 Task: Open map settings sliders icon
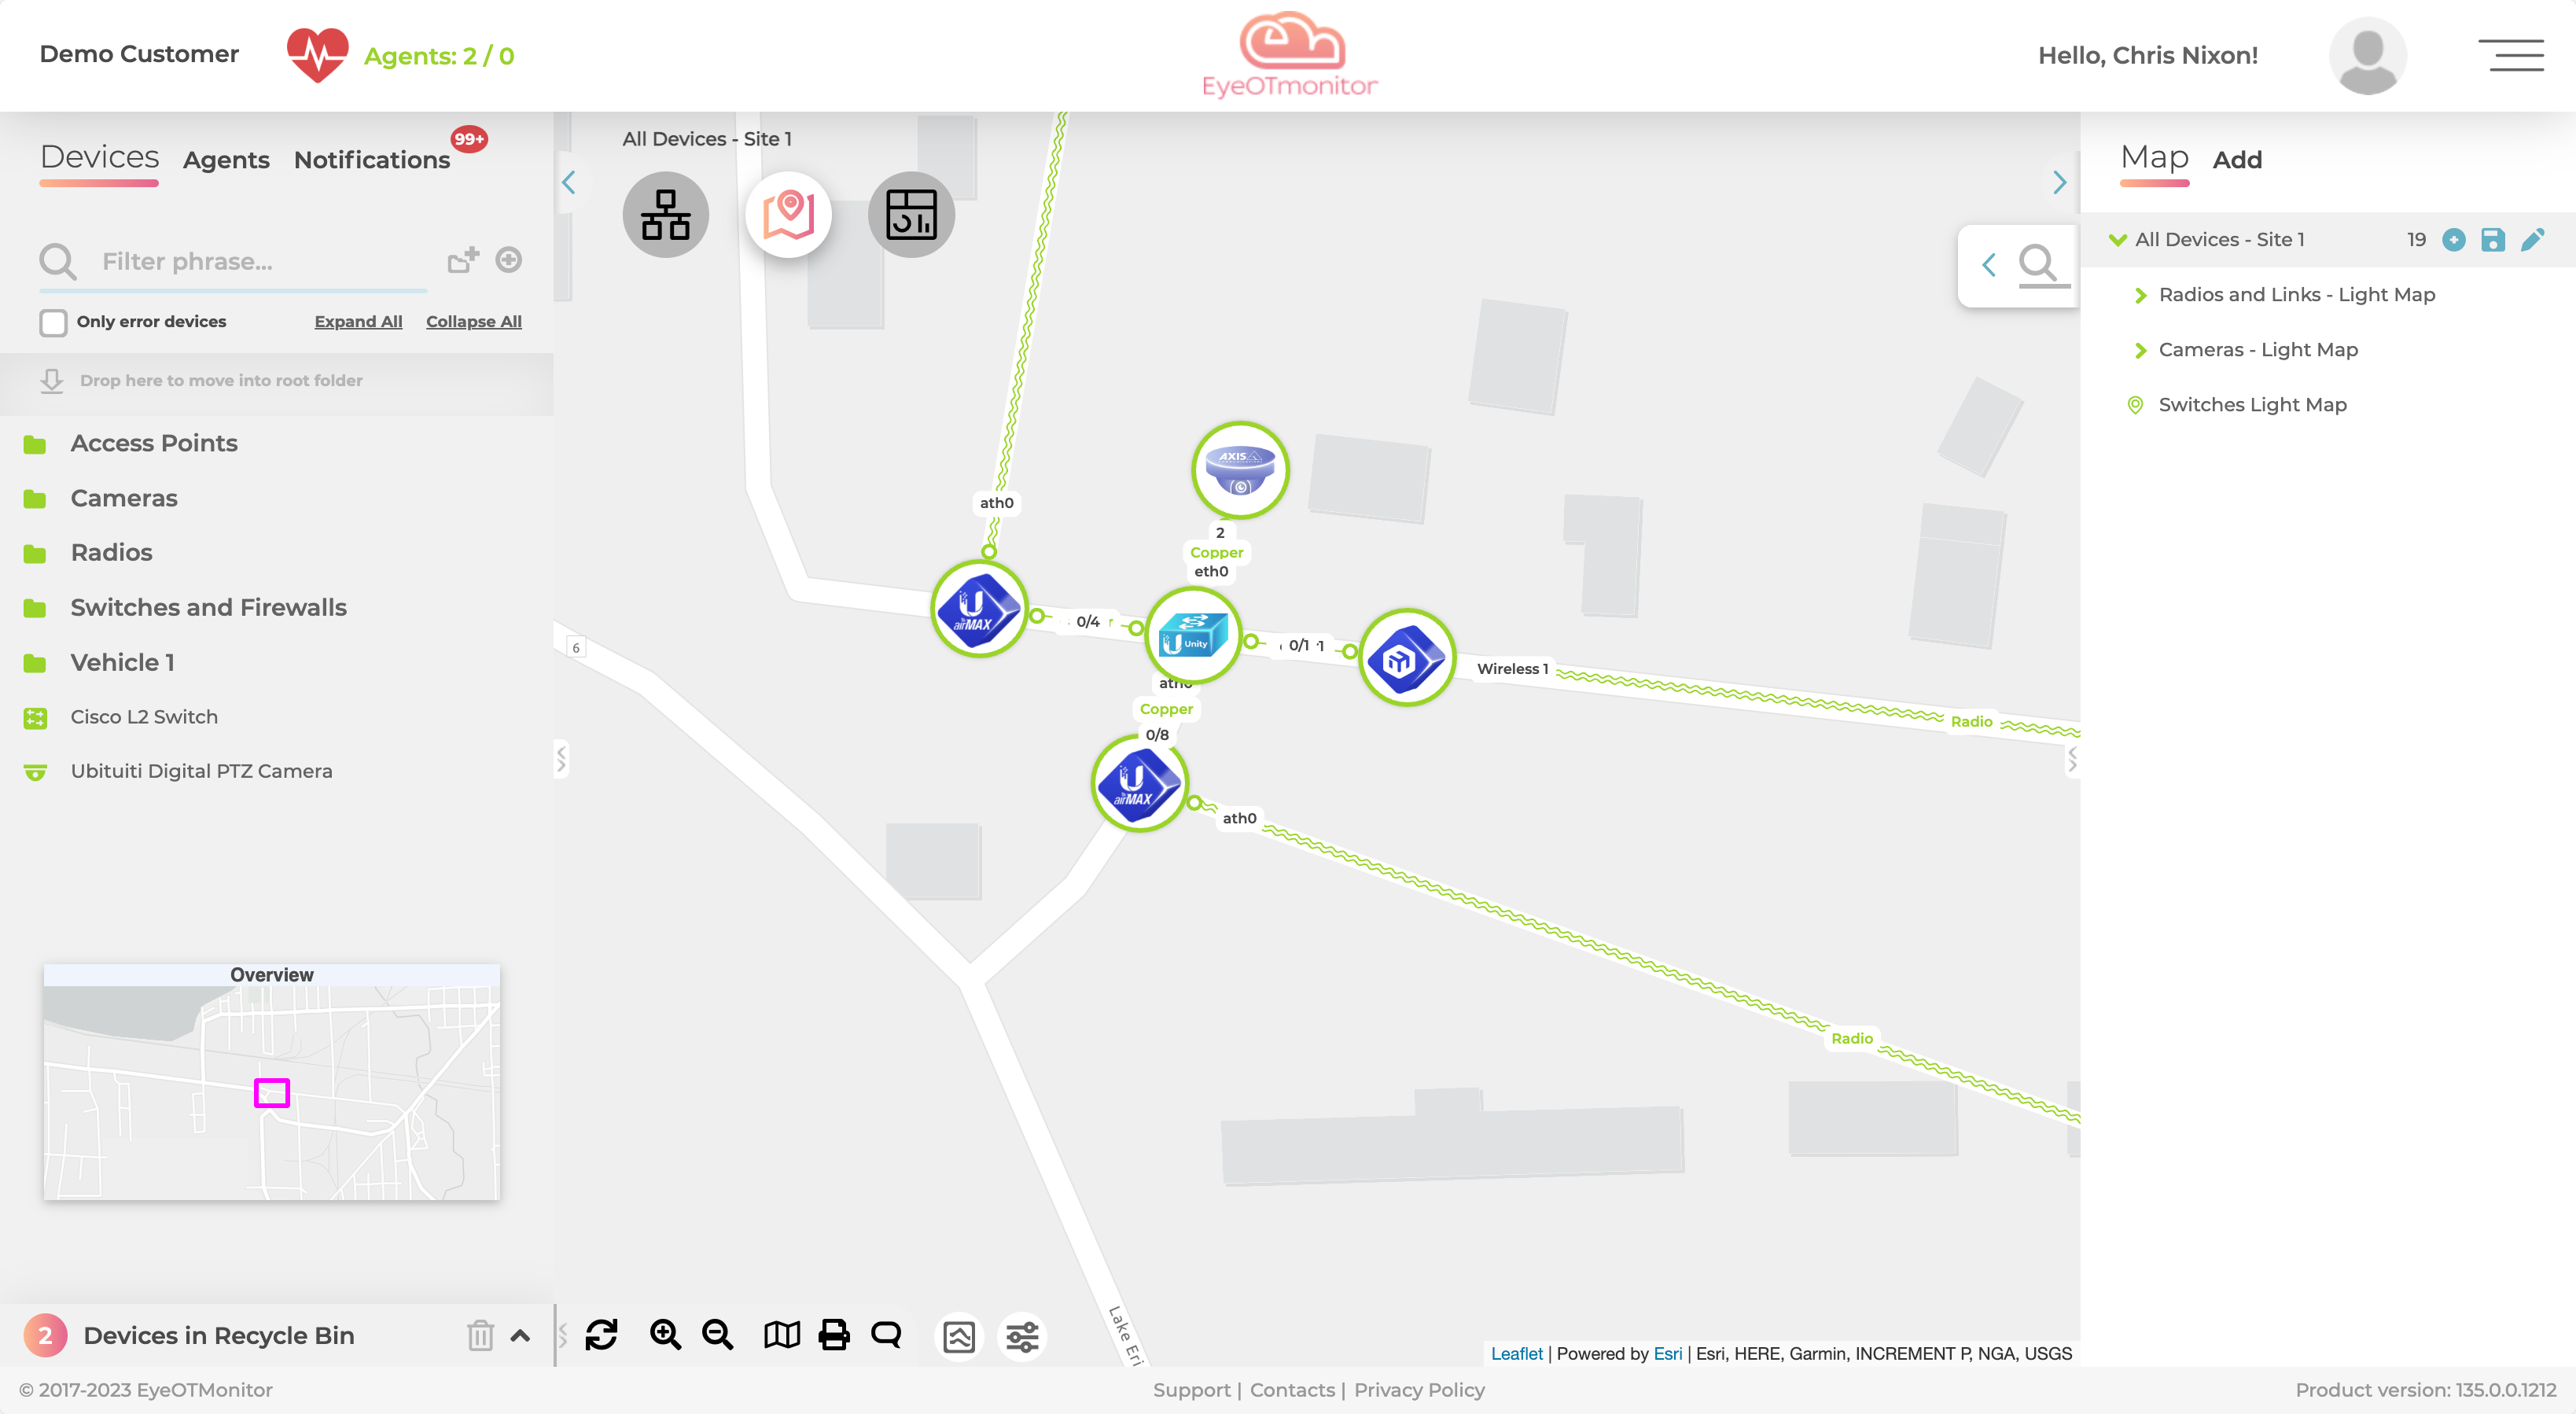coord(1022,1336)
